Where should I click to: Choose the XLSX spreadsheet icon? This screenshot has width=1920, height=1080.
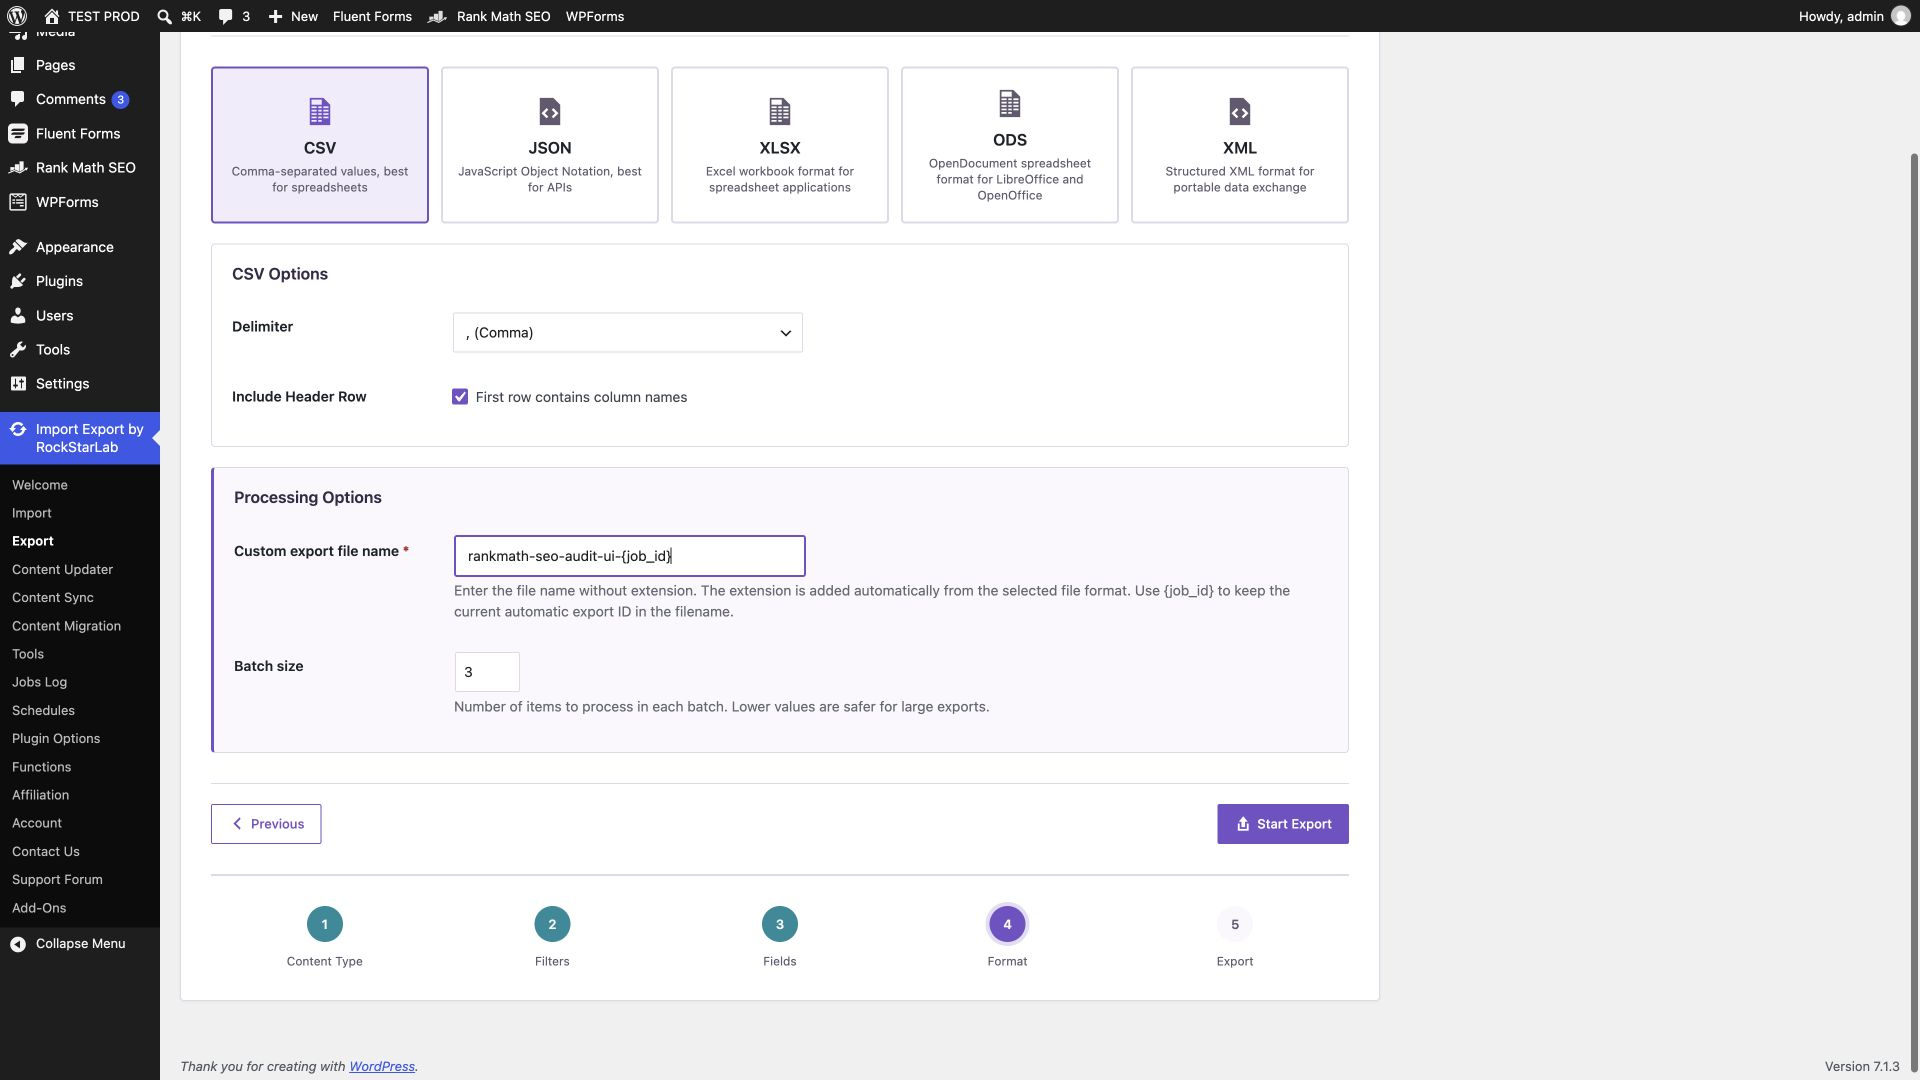[780, 111]
